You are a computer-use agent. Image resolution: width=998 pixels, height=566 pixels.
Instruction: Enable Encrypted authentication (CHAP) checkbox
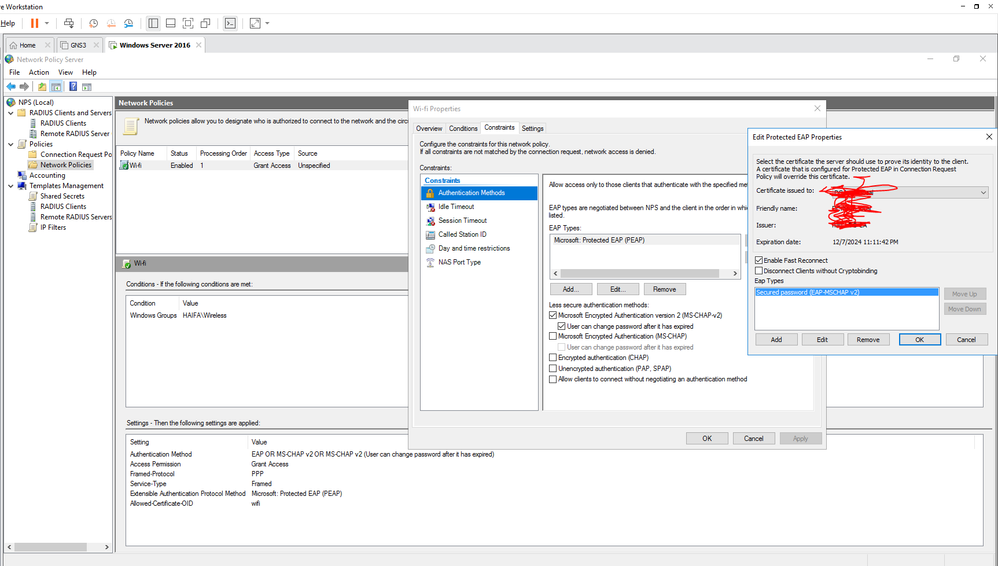[553, 357]
